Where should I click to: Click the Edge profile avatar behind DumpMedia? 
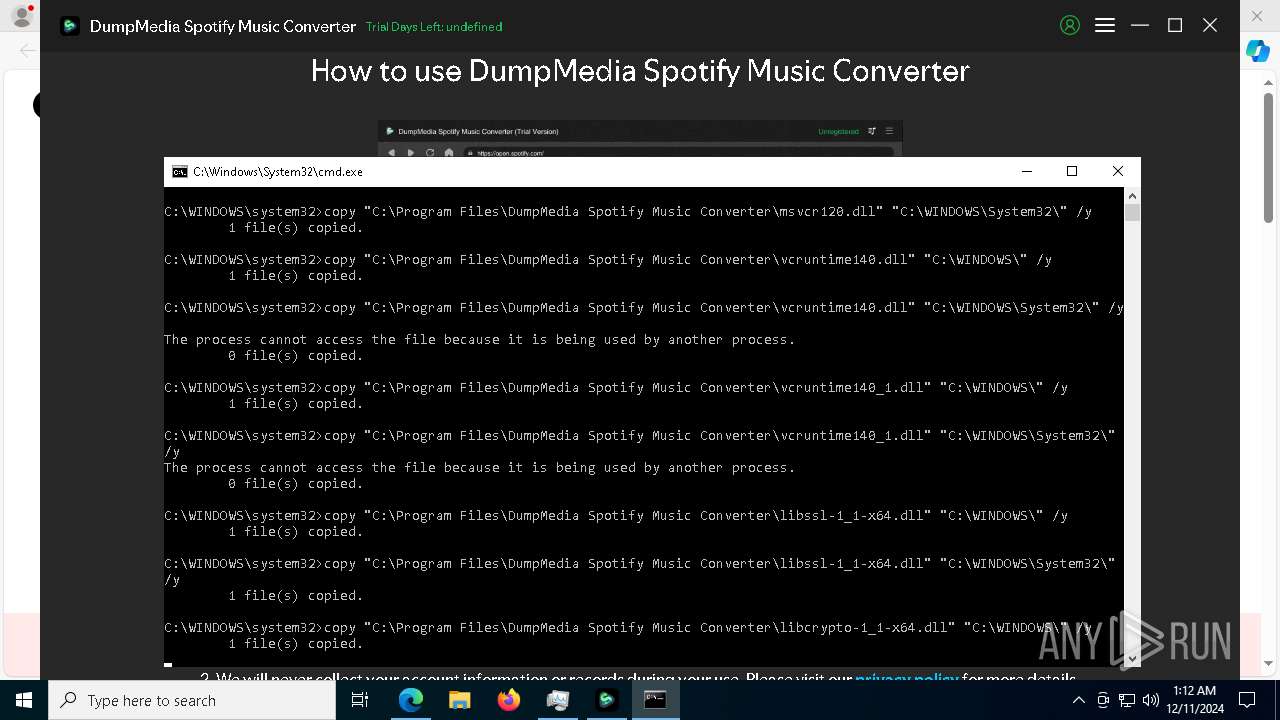click(x=21, y=16)
